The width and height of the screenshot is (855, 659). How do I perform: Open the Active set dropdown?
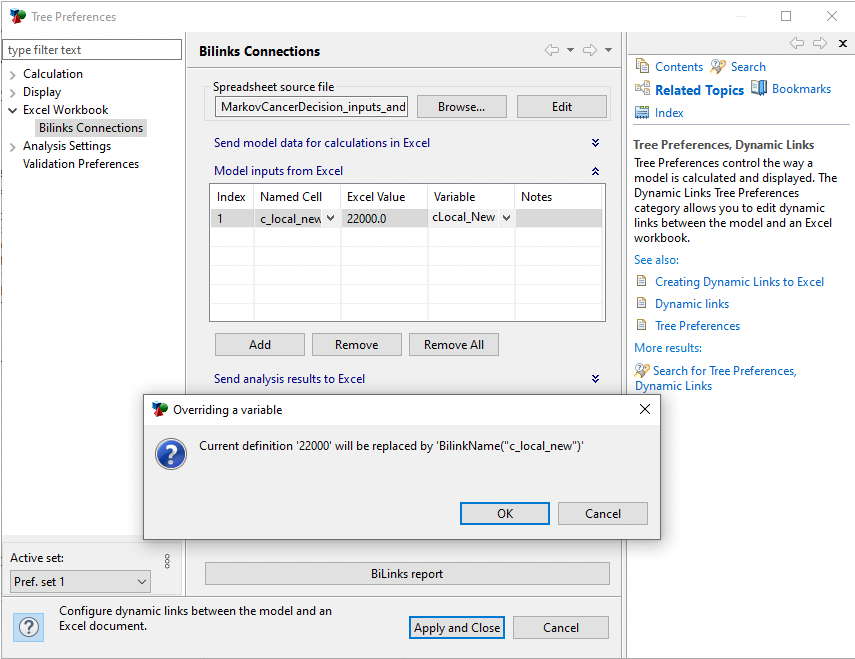tap(80, 581)
